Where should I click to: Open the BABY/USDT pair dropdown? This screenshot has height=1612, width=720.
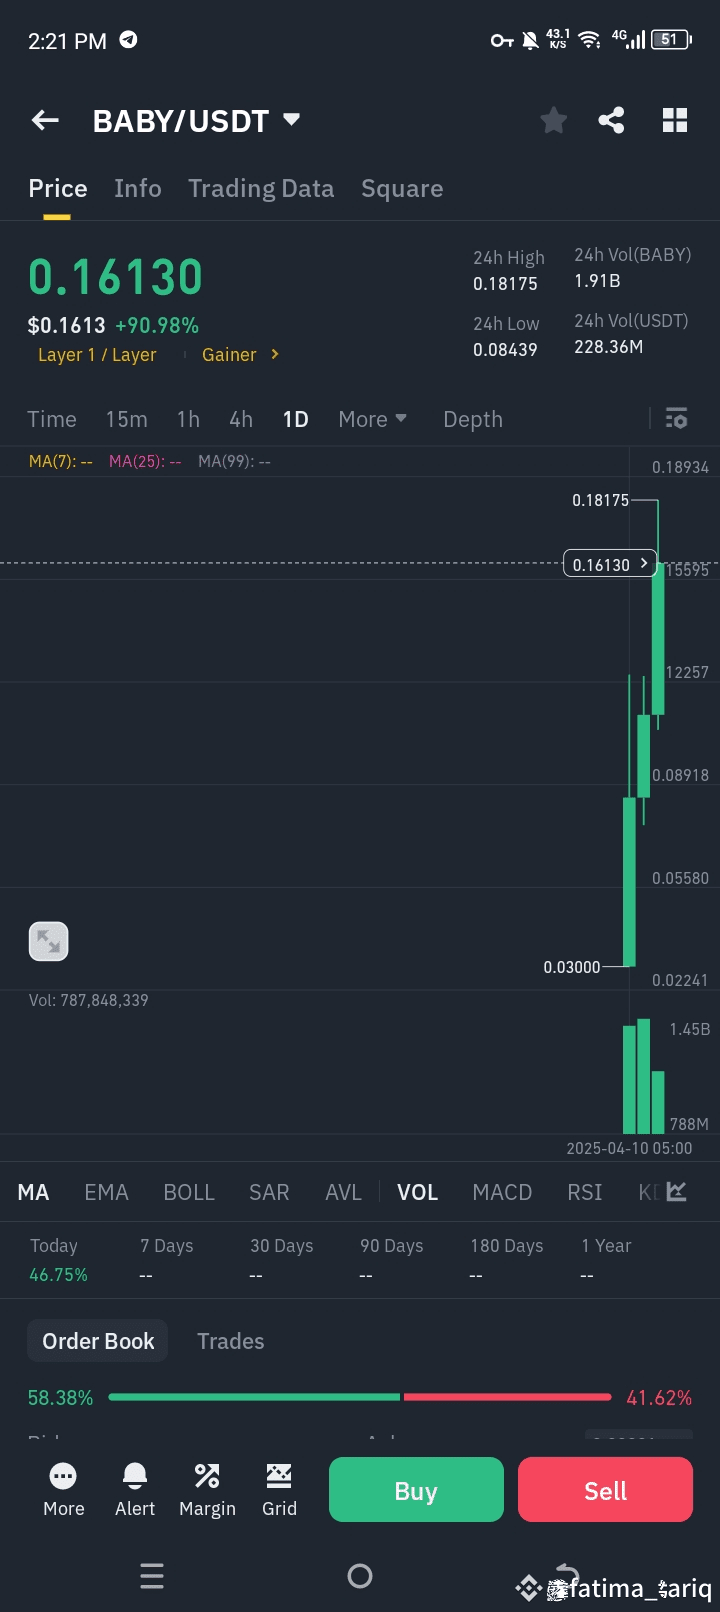[x=291, y=120]
